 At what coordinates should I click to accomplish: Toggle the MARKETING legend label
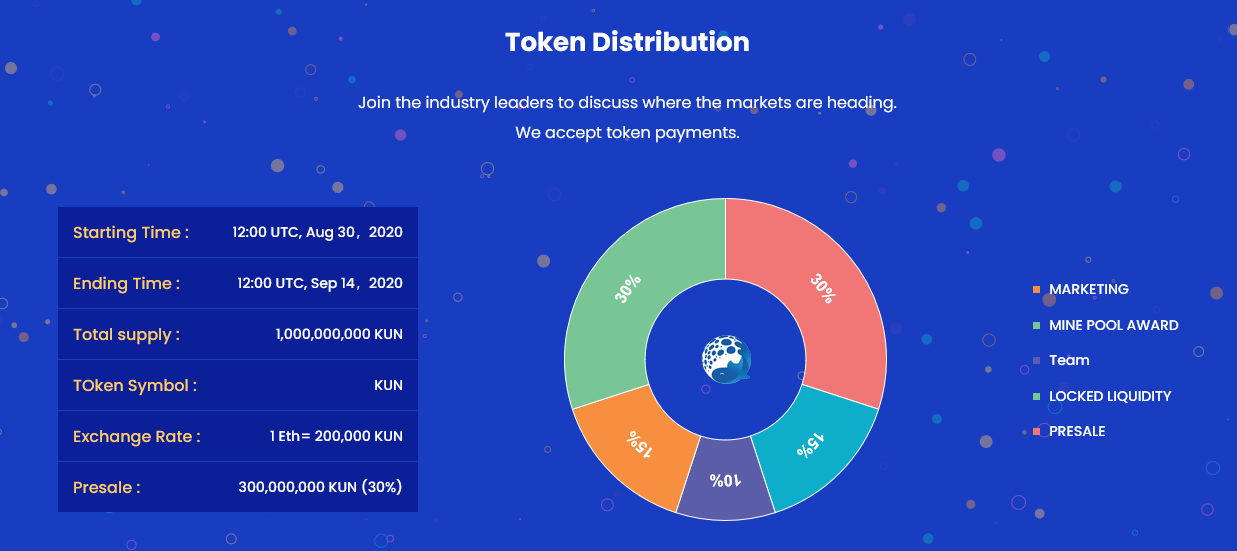pyautogui.click(x=1089, y=289)
